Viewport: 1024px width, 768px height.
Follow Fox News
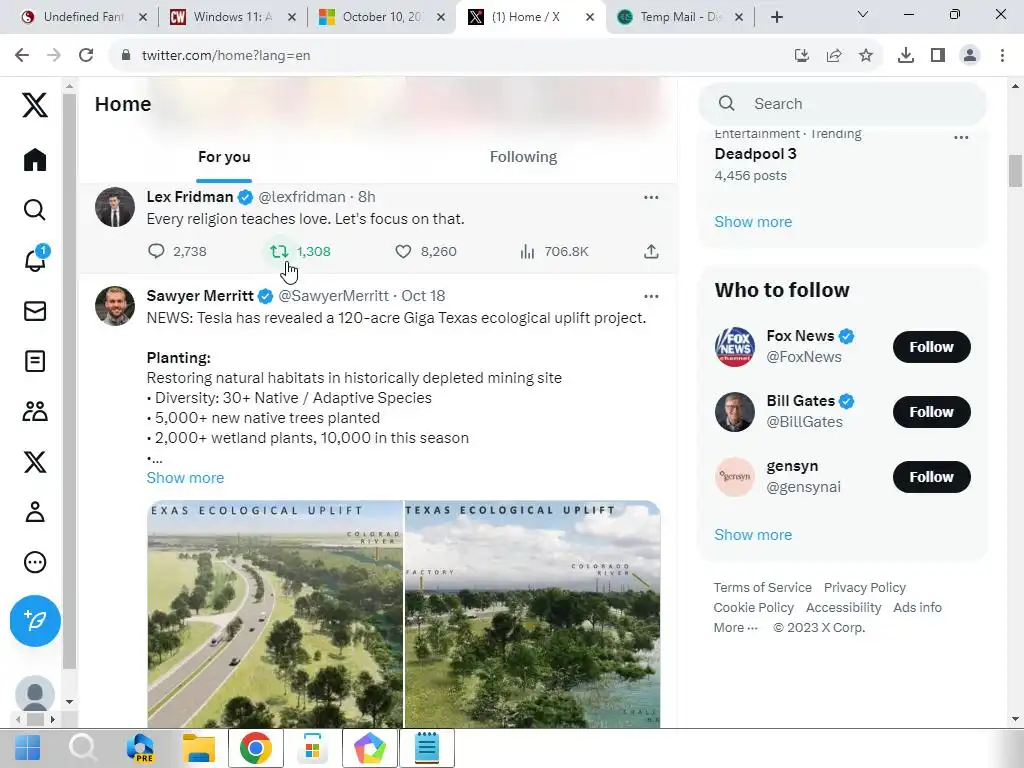pos(931,347)
